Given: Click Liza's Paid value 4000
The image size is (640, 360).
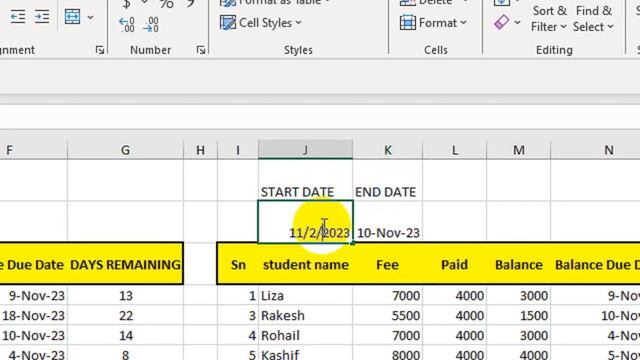Looking at the screenshot, I should coord(454,295).
